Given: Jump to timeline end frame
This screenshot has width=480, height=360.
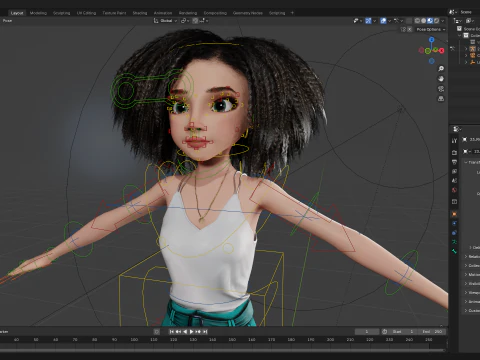Looking at the screenshot, I should [205, 332].
